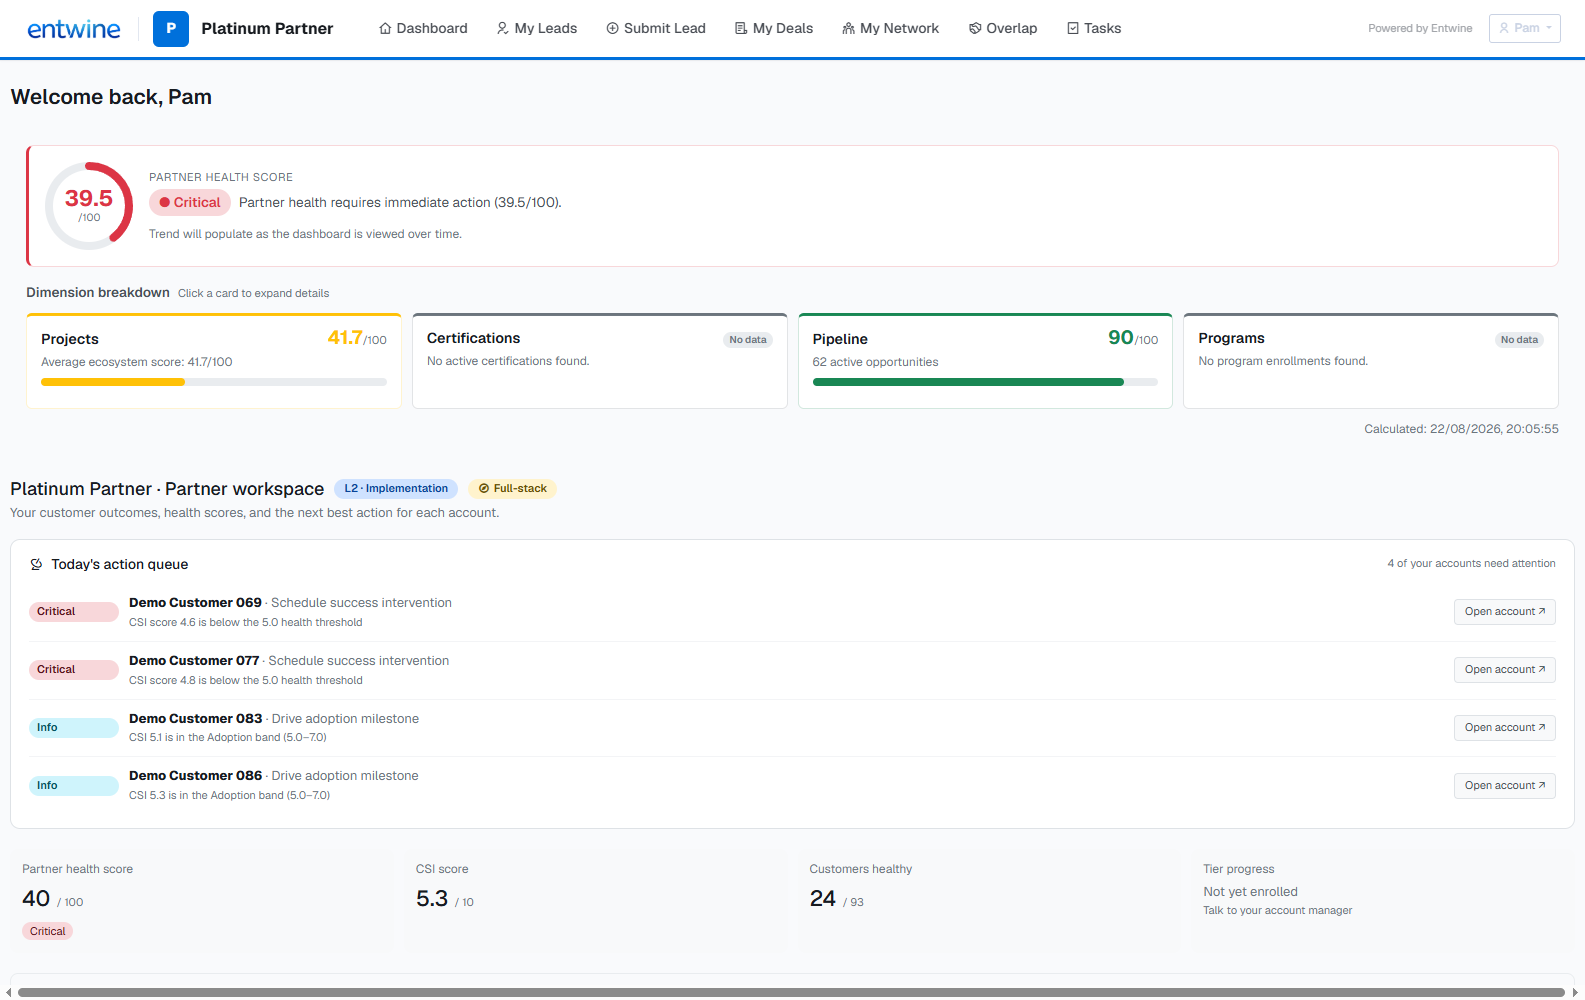The width and height of the screenshot is (1585, 1000).
Task: Click the 'Powered by Entwine' text
Action: 1420,28
